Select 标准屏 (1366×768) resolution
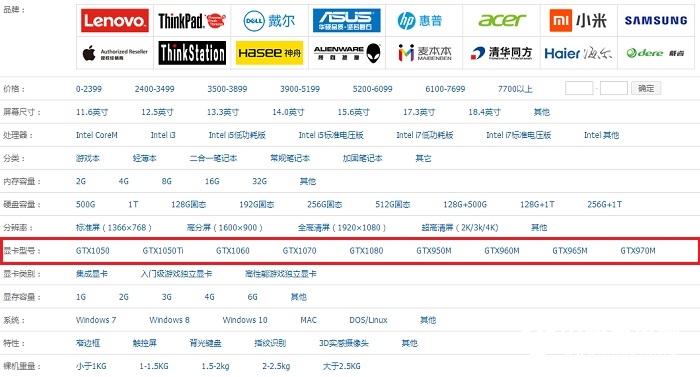700x377 pixels. pyautogui.click(x=114, y=227)
